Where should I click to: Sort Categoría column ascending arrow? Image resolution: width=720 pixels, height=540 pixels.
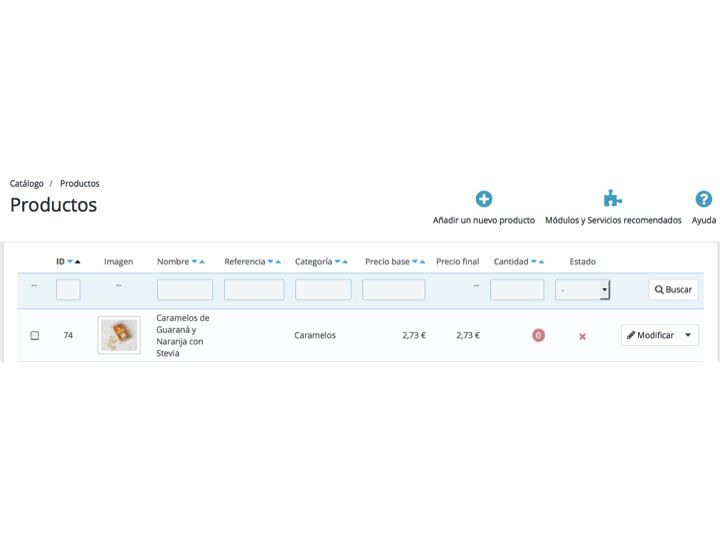point(345,262)
